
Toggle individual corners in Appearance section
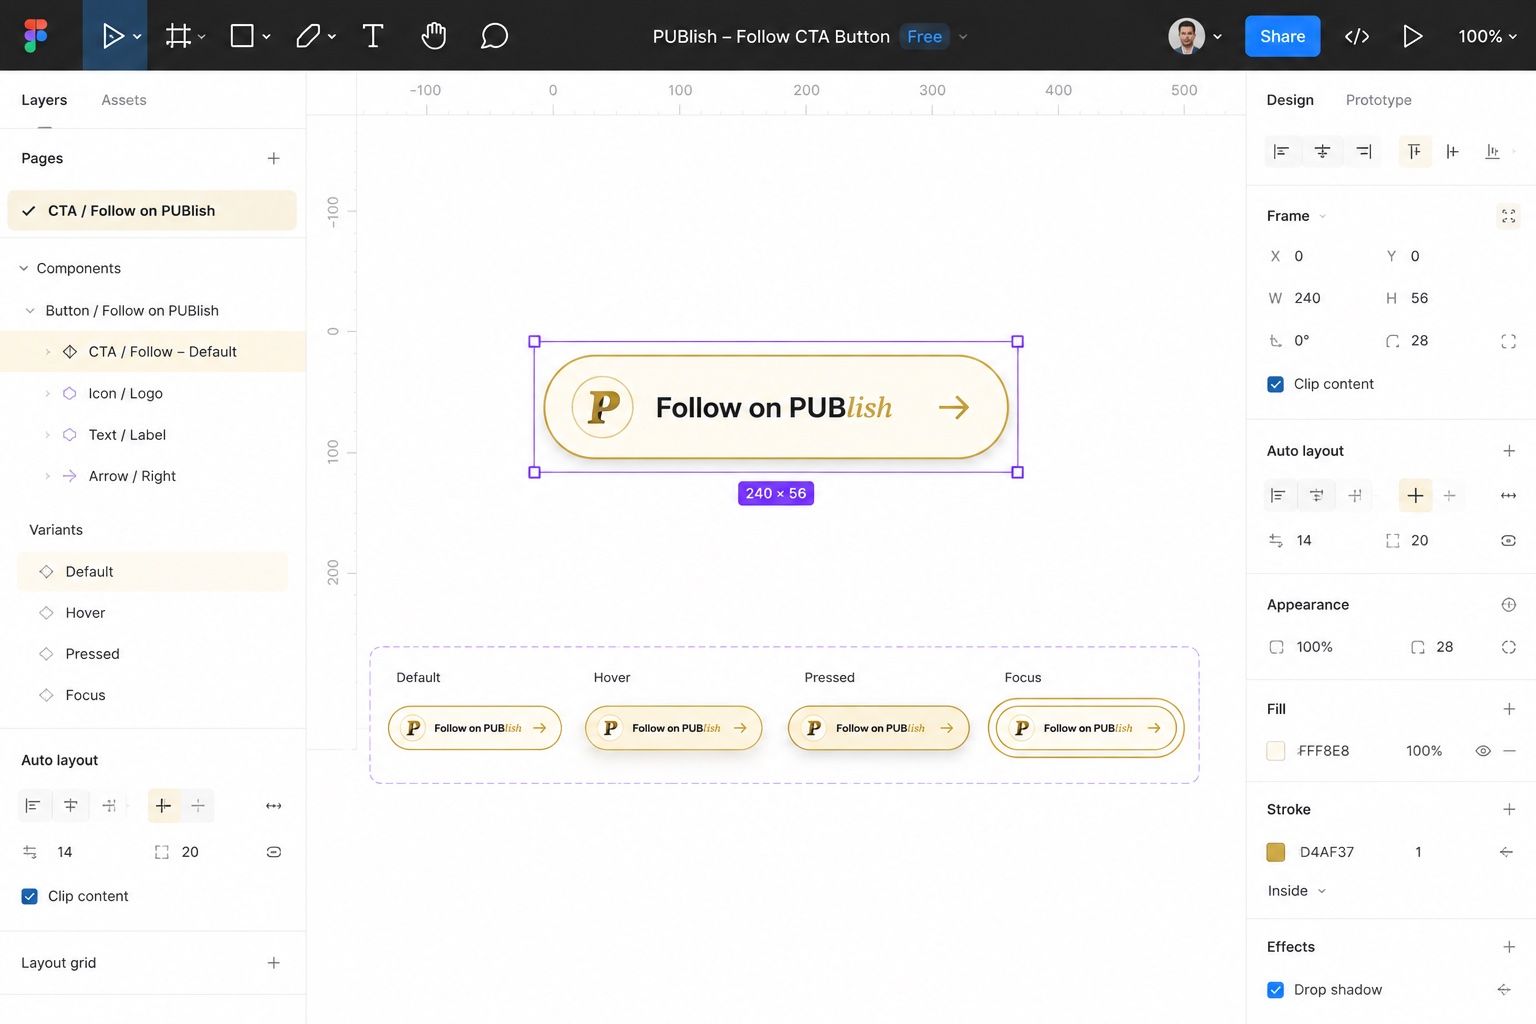click(1508, 647)
